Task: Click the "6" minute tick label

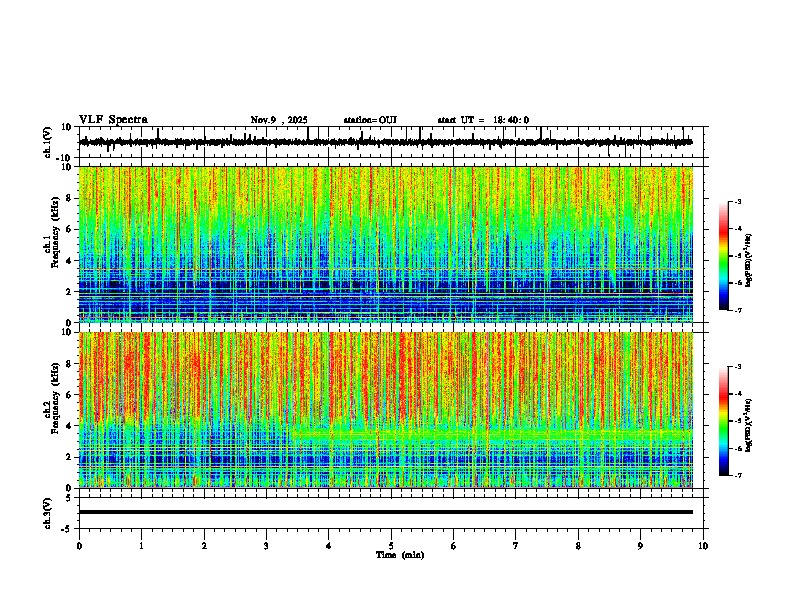Action: 454,546
